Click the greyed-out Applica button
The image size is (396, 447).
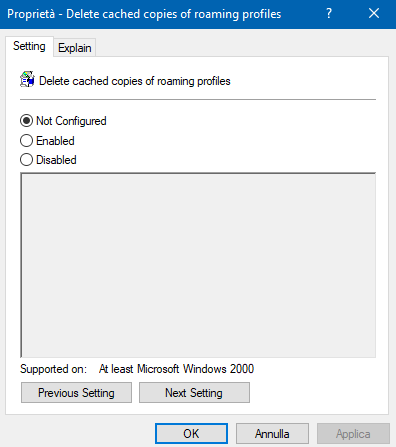coord(353,434)
